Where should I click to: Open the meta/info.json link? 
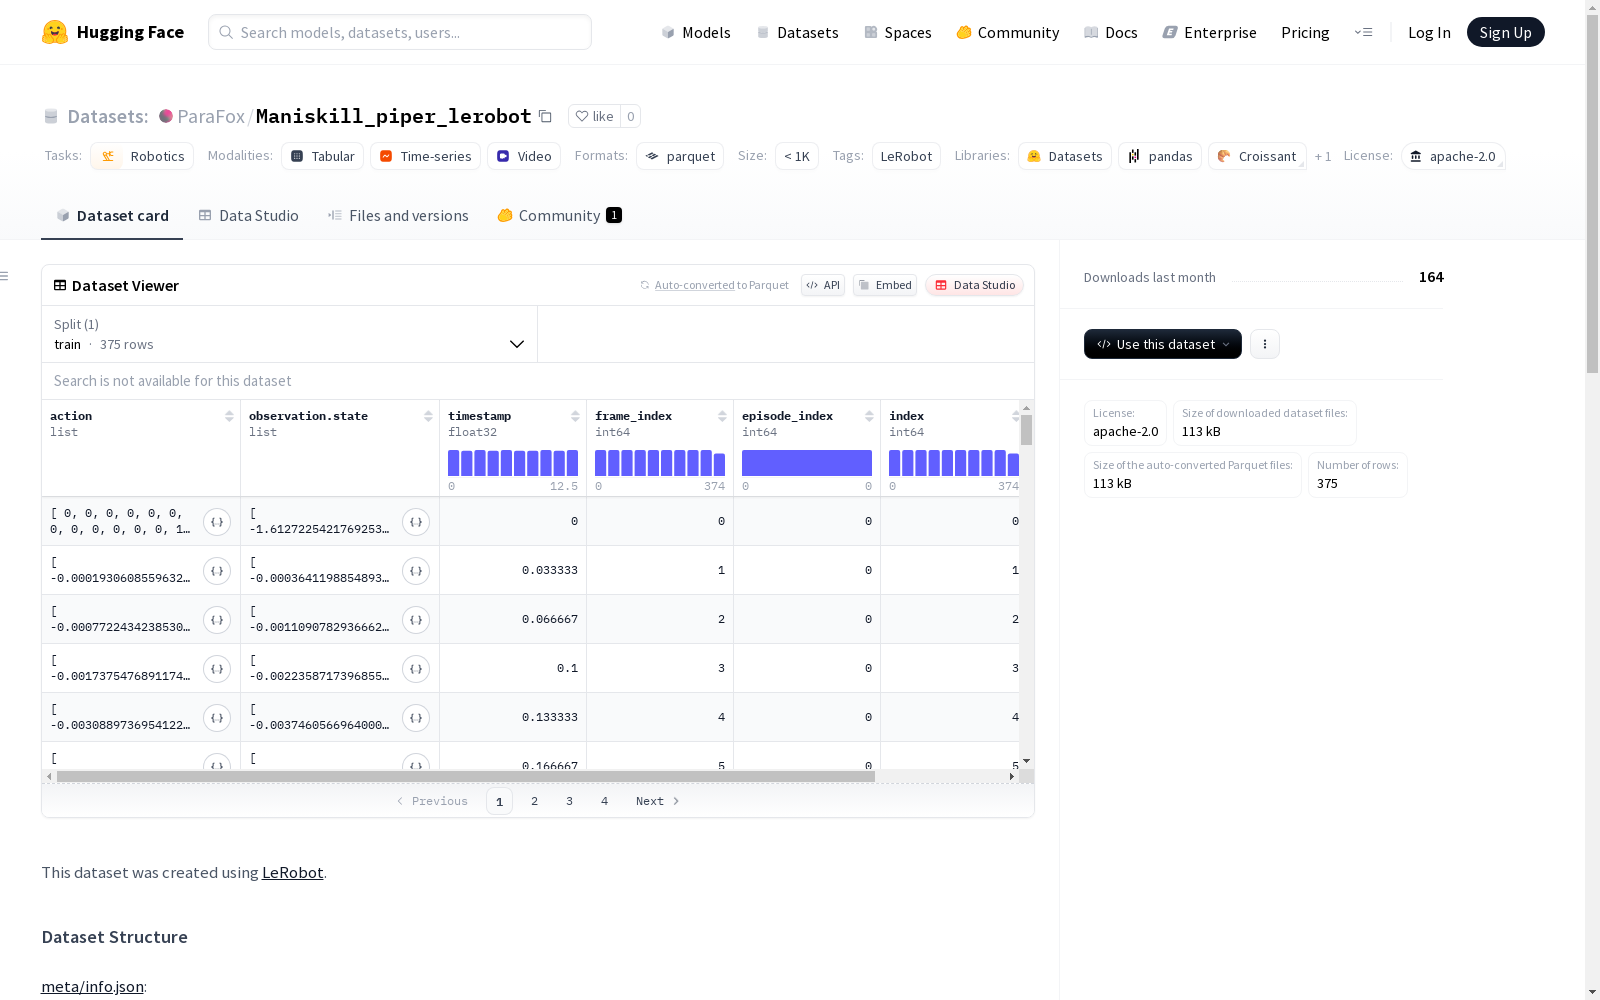point(92,986)
